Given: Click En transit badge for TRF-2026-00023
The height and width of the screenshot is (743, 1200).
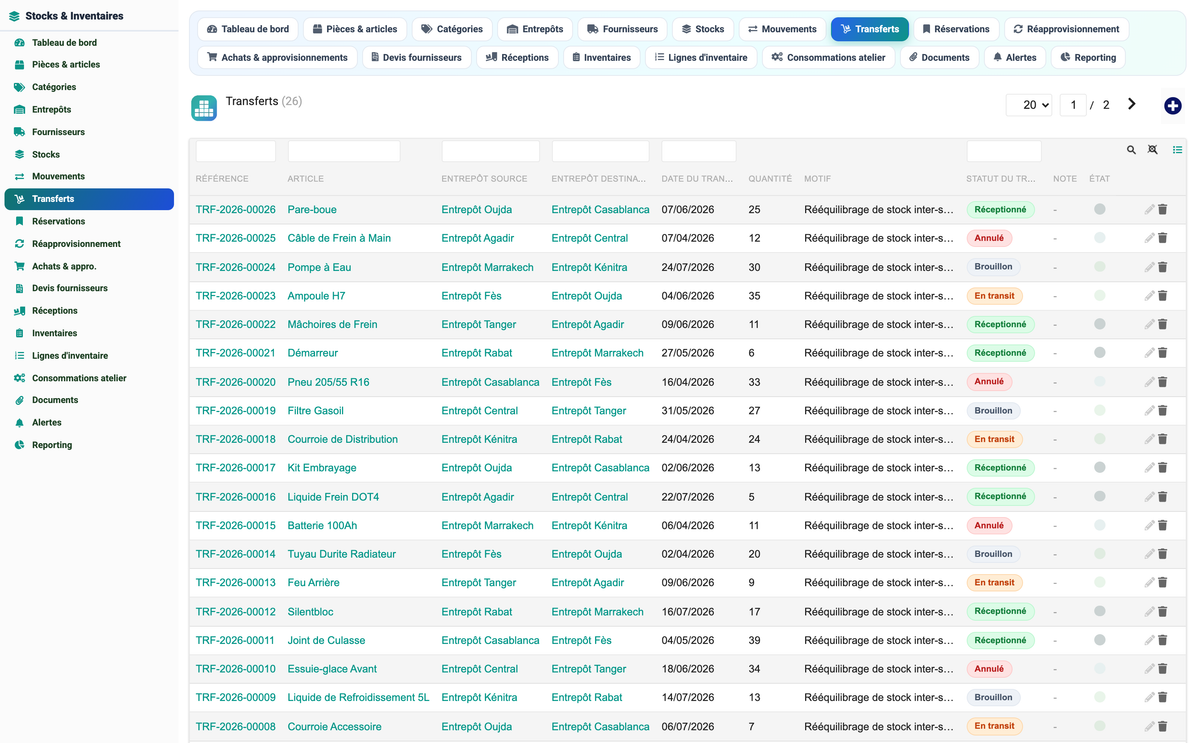Looking at the screenshot, I should click(x=994, y=296).
